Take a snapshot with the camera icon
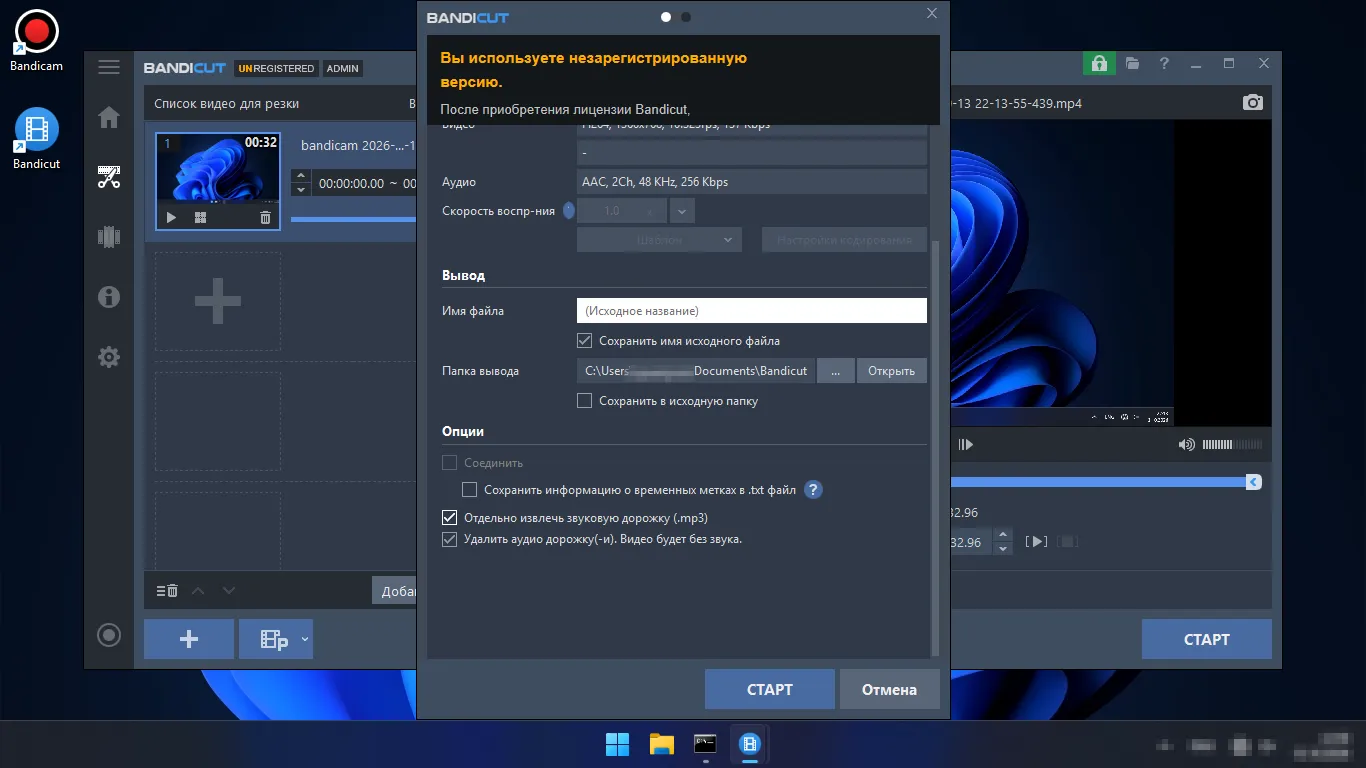This screenshot has width=1366, height=768. [1253, 102]
